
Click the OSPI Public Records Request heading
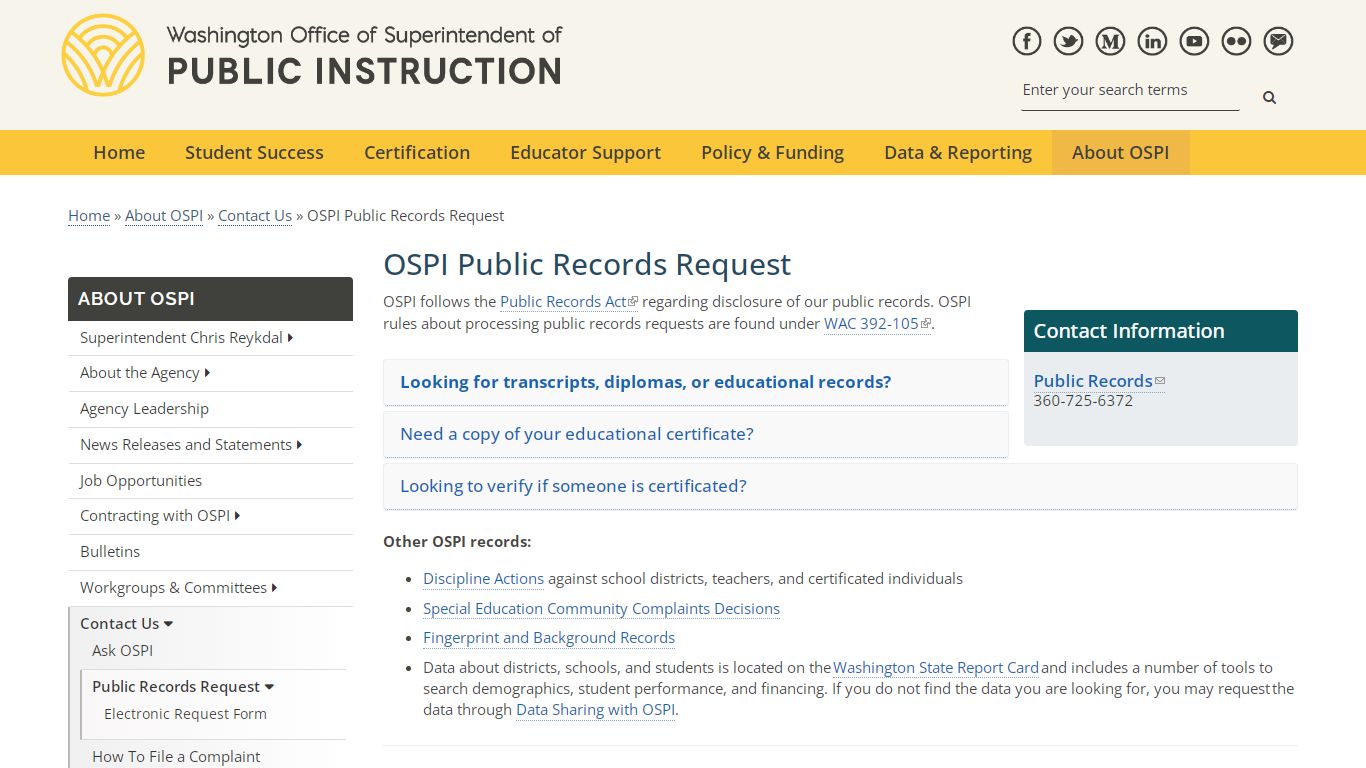click(x=587, y=264)
